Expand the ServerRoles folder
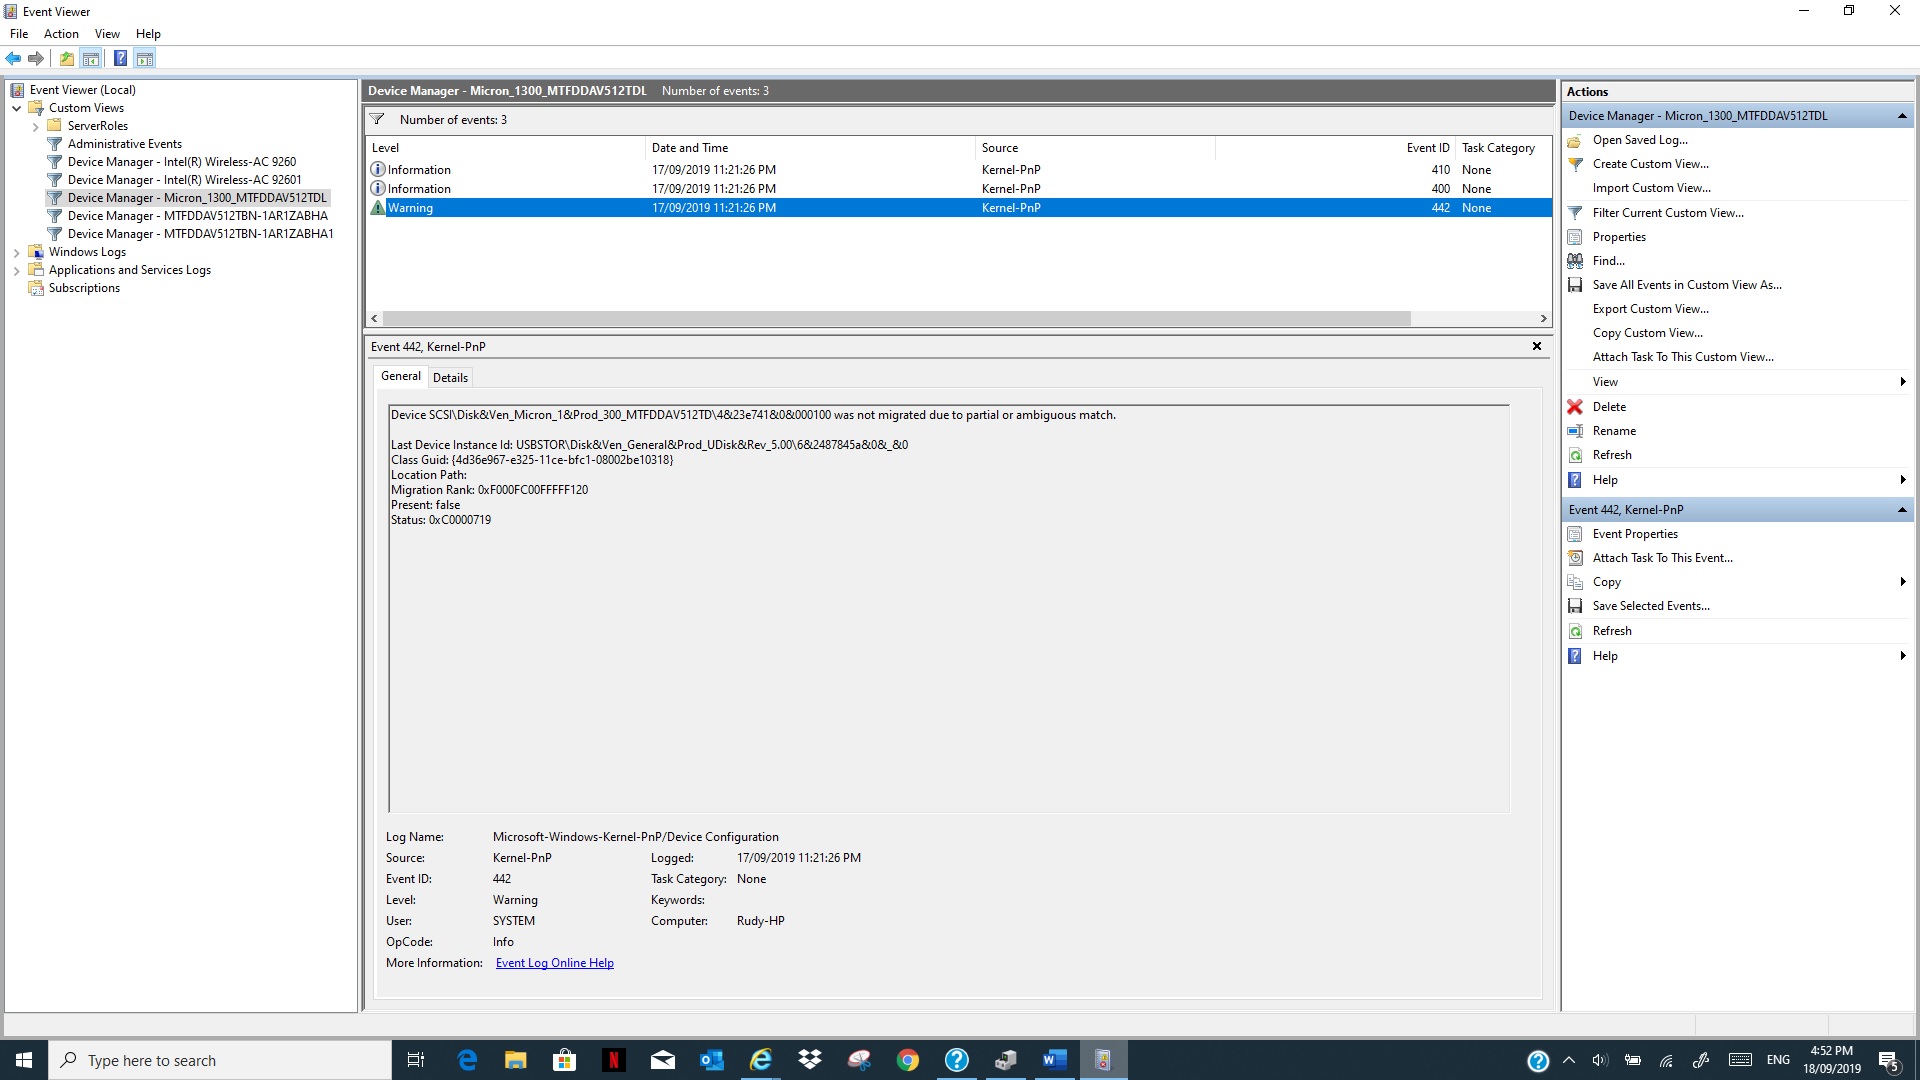This screenshot has width=1920, height=1080. [x=36, y=127]
